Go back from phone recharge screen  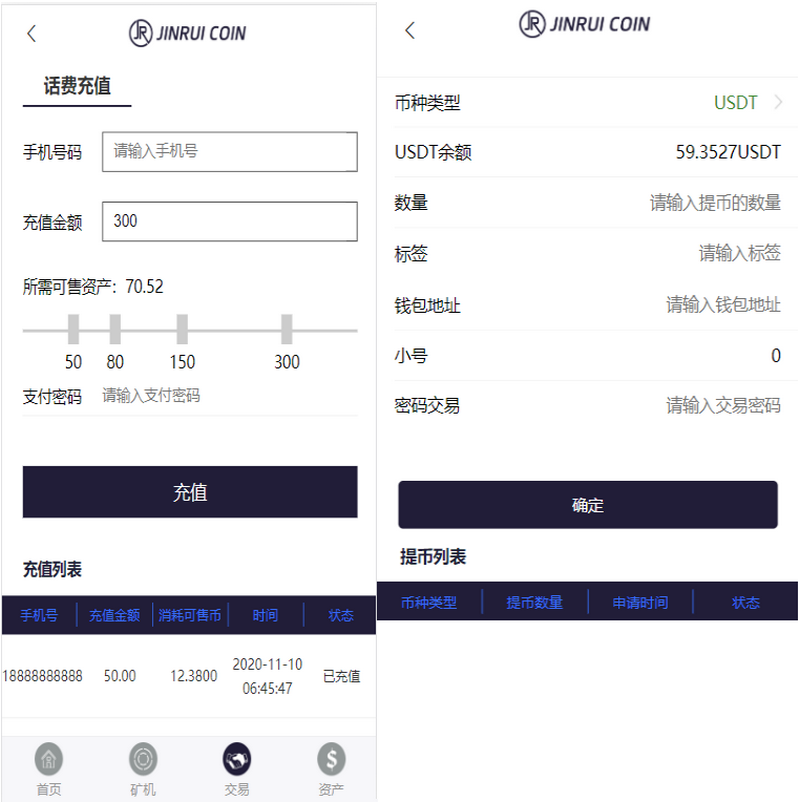pyautogui.click(x=32, y=34)
